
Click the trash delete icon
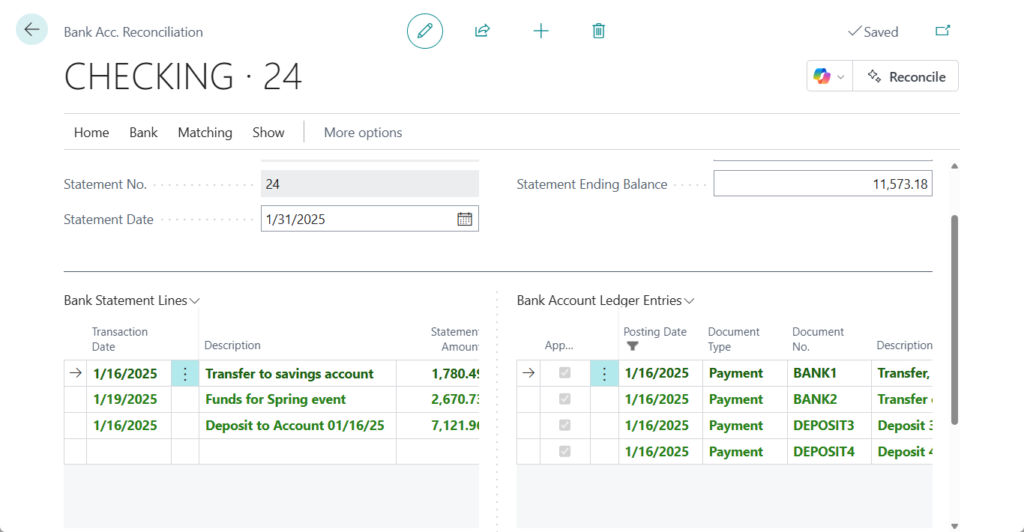(x=599, y=31)
